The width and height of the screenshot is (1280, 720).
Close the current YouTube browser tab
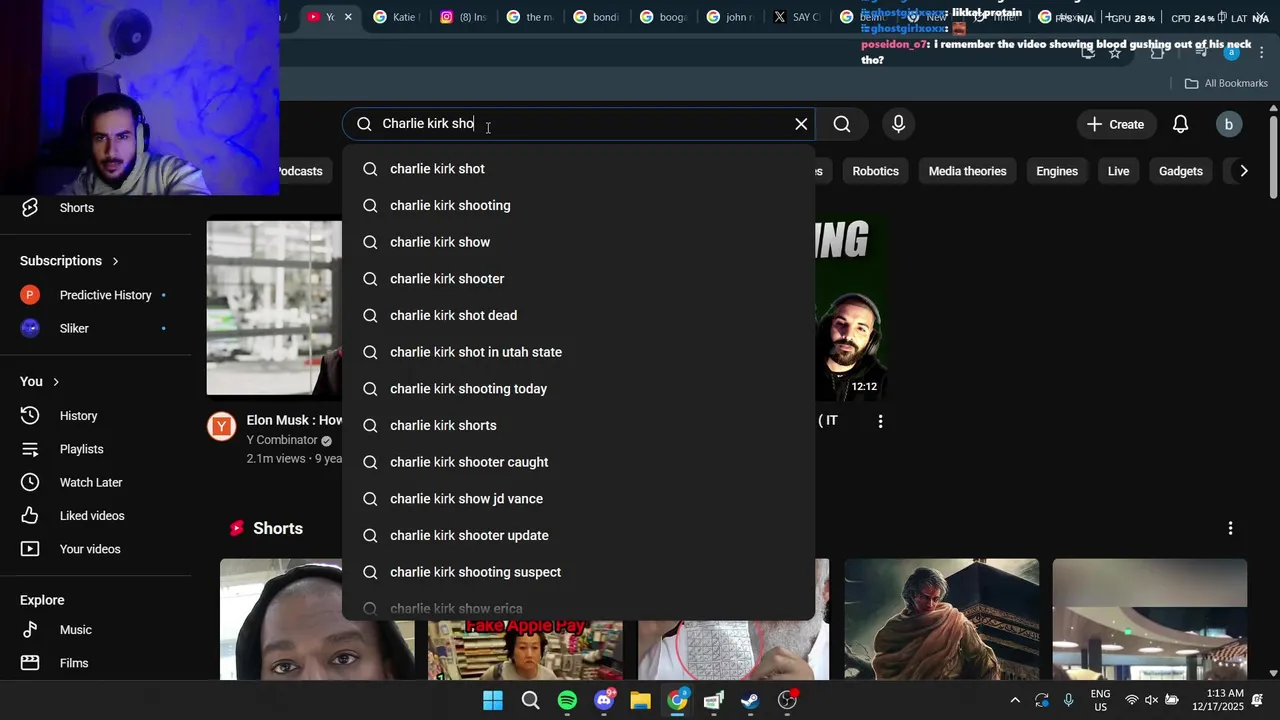348,17
